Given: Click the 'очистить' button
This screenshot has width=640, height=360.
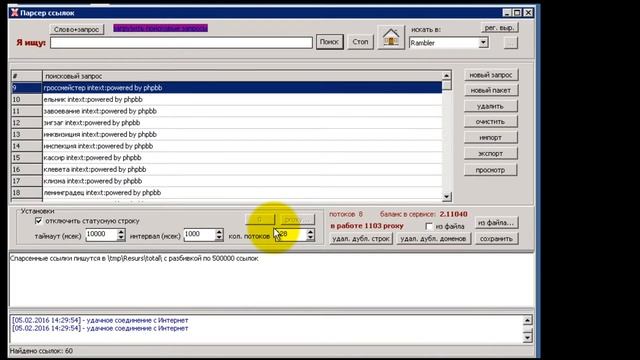Looking at the screenshot, I should pyautogui.click(x=491, y=122).
